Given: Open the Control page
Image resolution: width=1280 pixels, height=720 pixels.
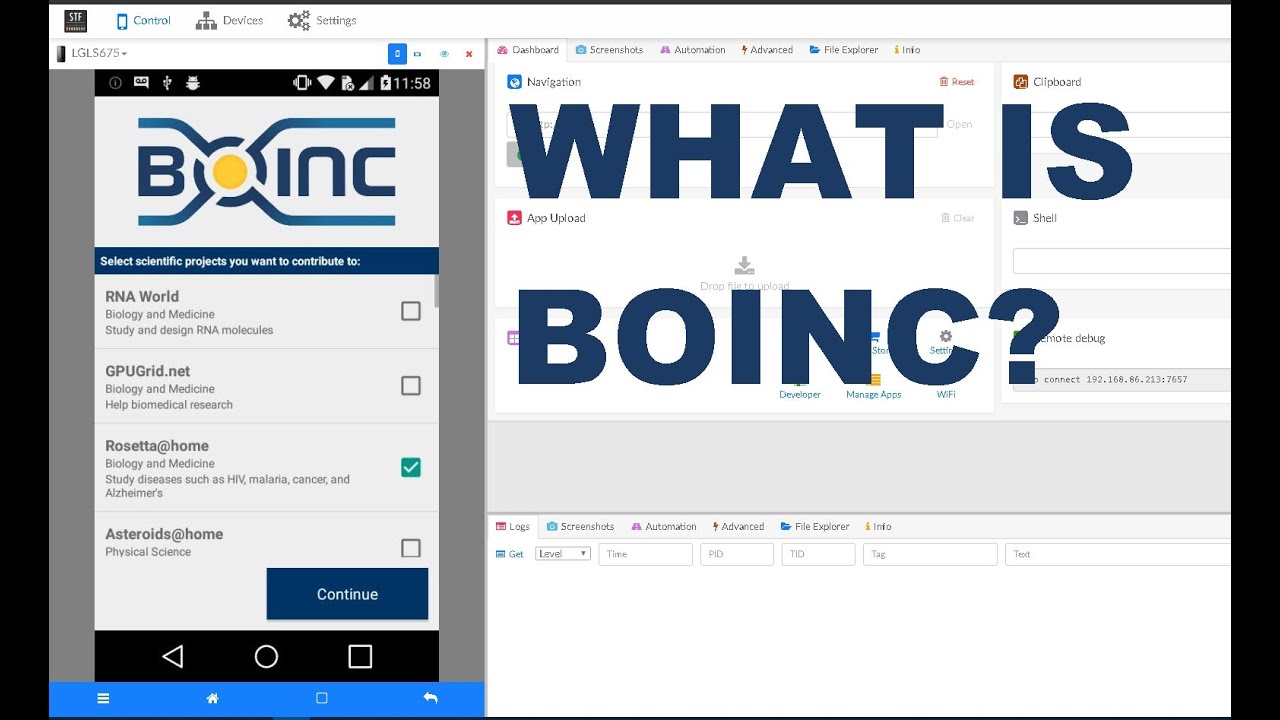Looking at the screenshot, I should click(143, 20).
